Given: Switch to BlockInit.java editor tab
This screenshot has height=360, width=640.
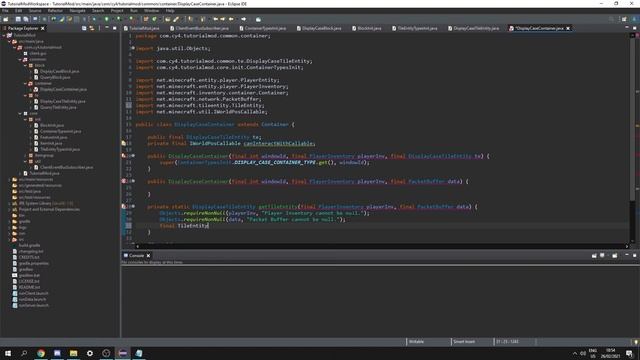Looking at the screenshot, I should click(367, 28).
